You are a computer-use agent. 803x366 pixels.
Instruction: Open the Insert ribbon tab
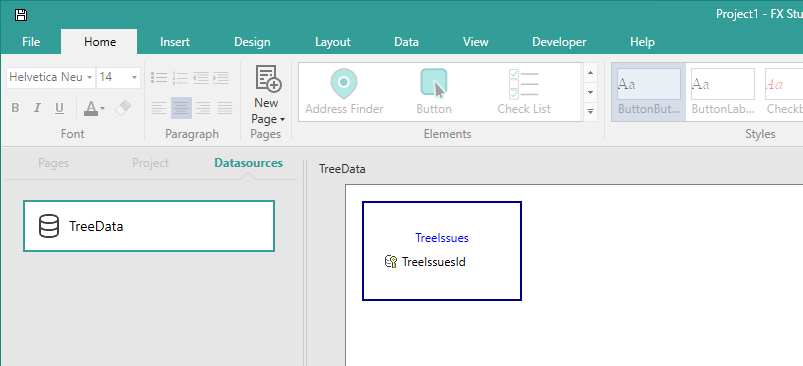(175, 42)
